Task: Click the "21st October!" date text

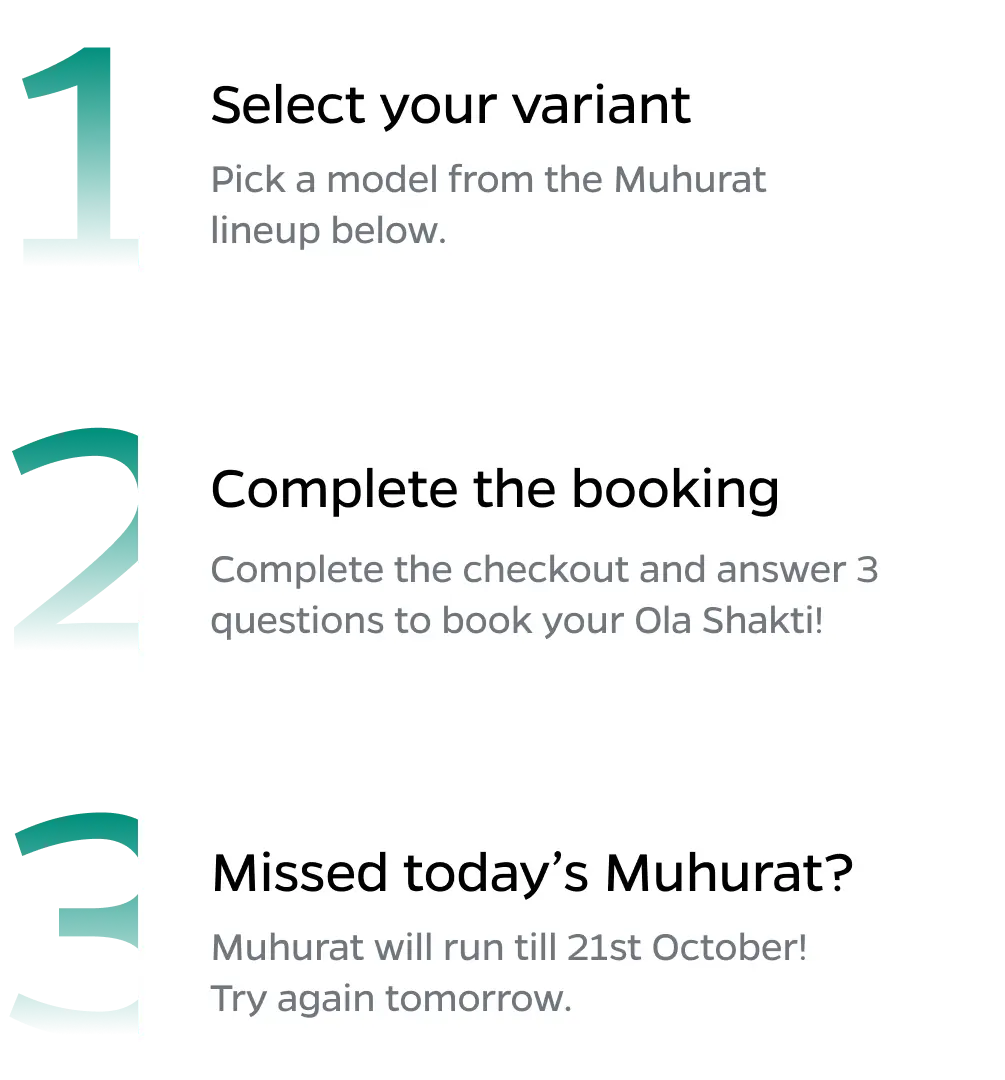Action: tap(686, 947)
